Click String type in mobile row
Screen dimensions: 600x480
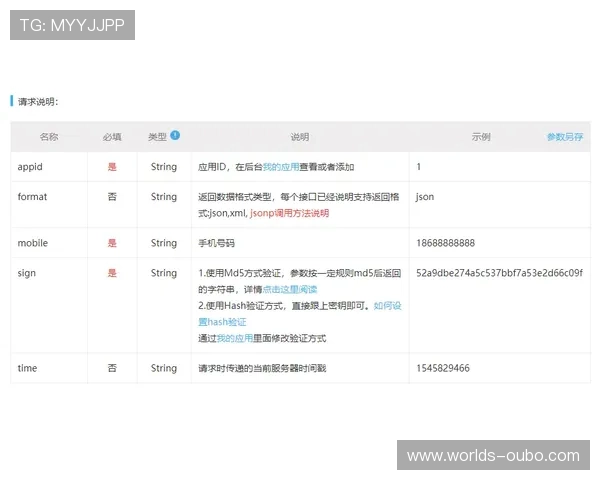(164, 243)
